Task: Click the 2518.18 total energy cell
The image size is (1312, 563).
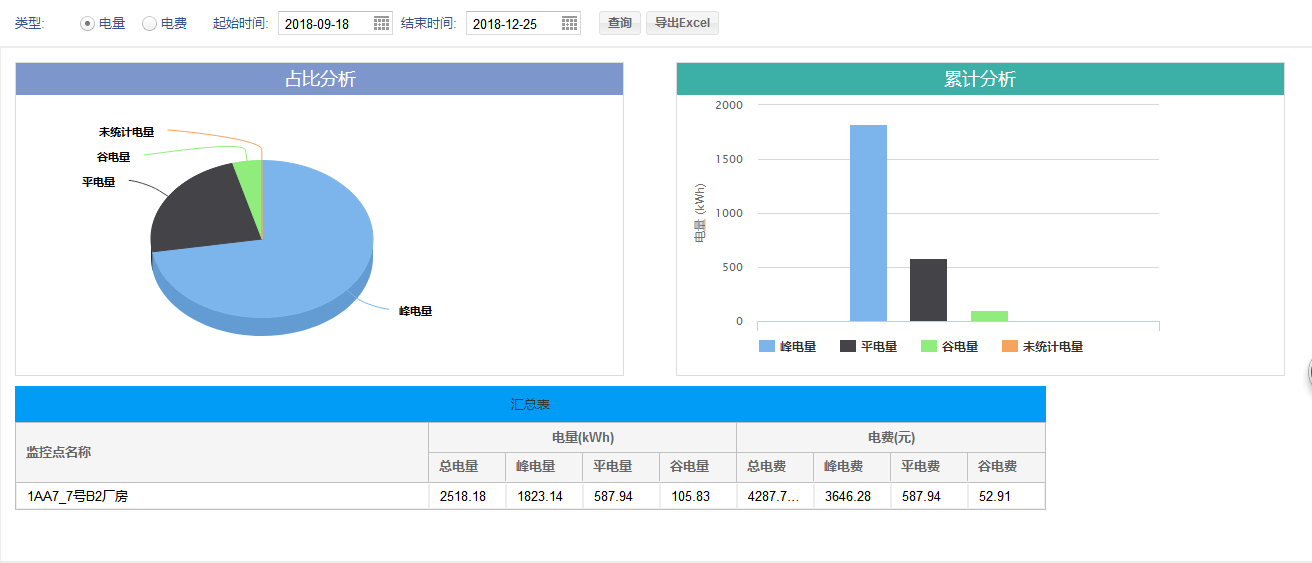Action: (467, 496)
